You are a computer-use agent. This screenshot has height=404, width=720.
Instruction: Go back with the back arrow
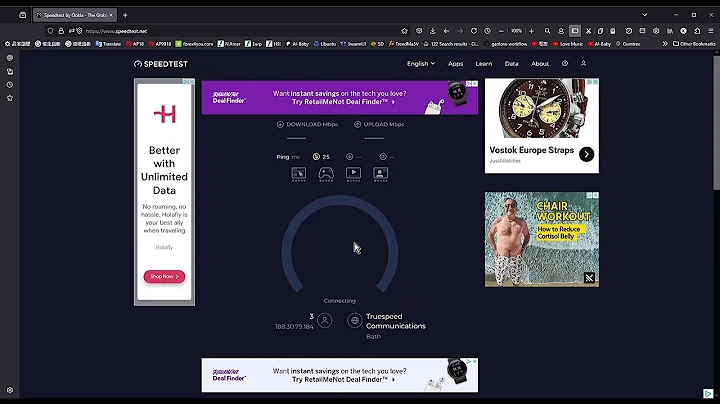click(446, 31)
